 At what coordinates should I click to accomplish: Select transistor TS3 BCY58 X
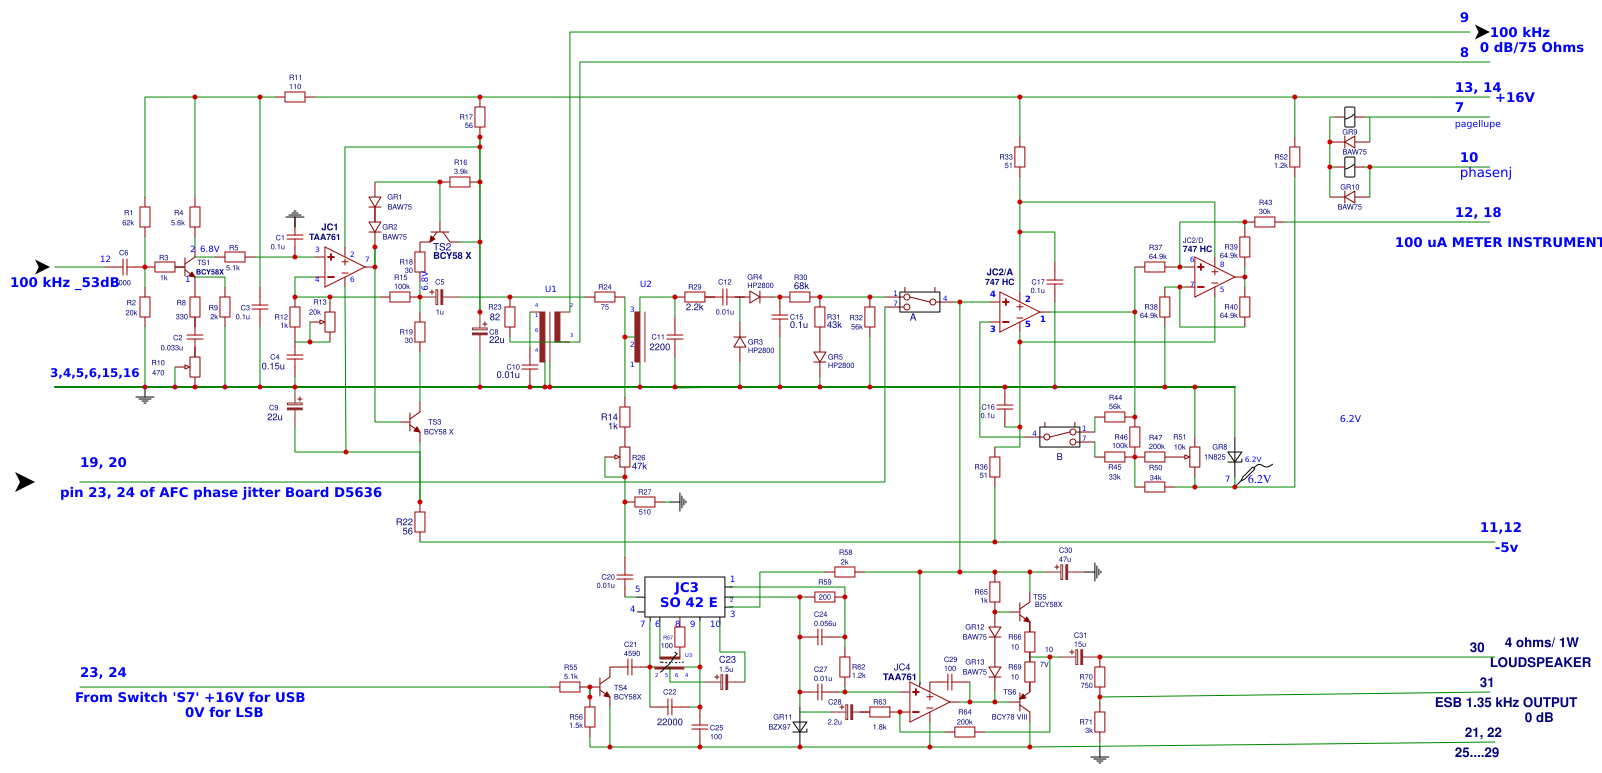tap(414, 422)
